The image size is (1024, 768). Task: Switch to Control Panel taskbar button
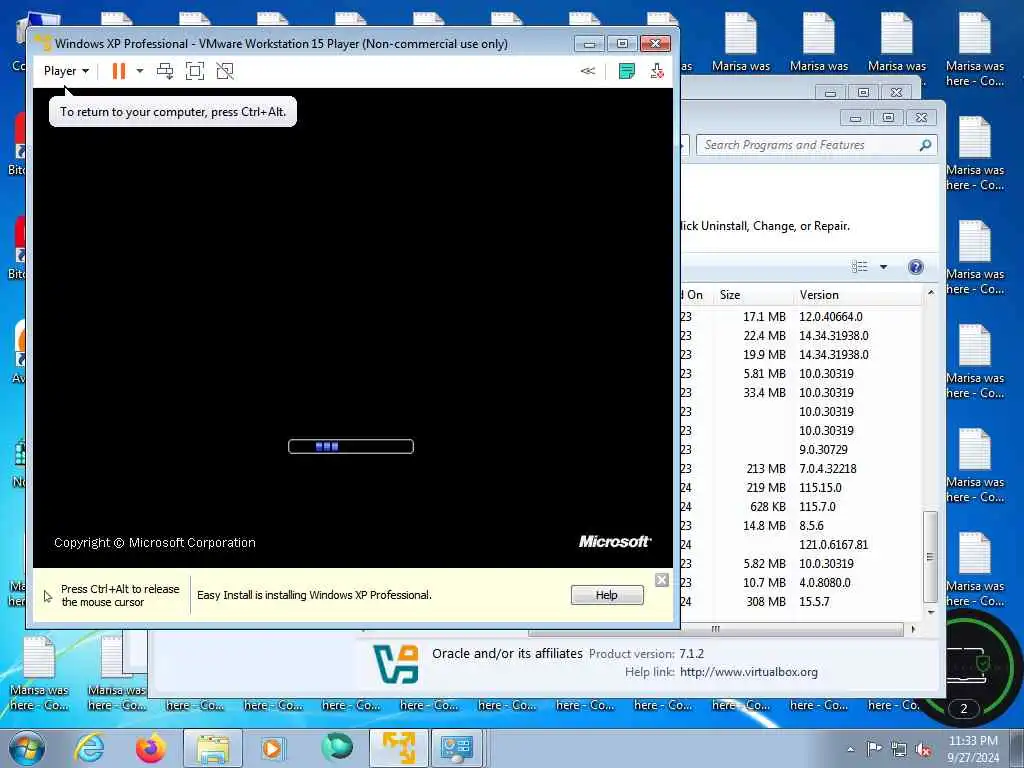456,748
